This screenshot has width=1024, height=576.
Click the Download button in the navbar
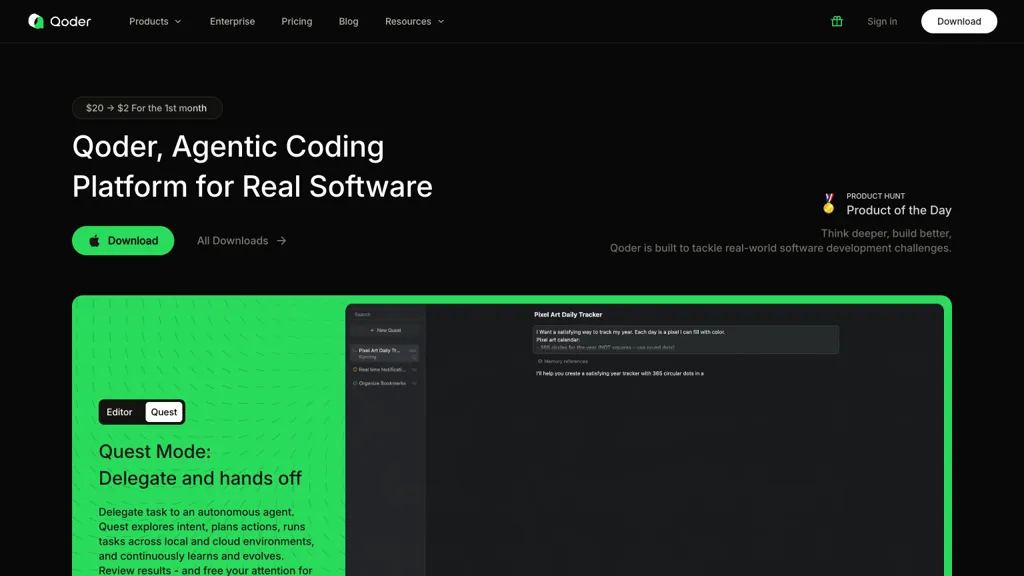coord(958,21)
